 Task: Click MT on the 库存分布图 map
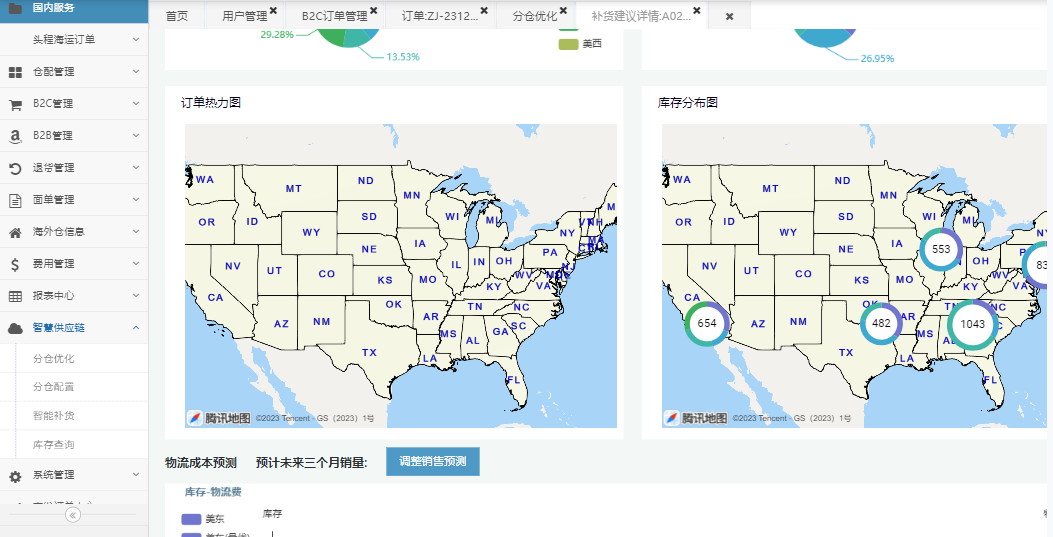coord(770,189)
